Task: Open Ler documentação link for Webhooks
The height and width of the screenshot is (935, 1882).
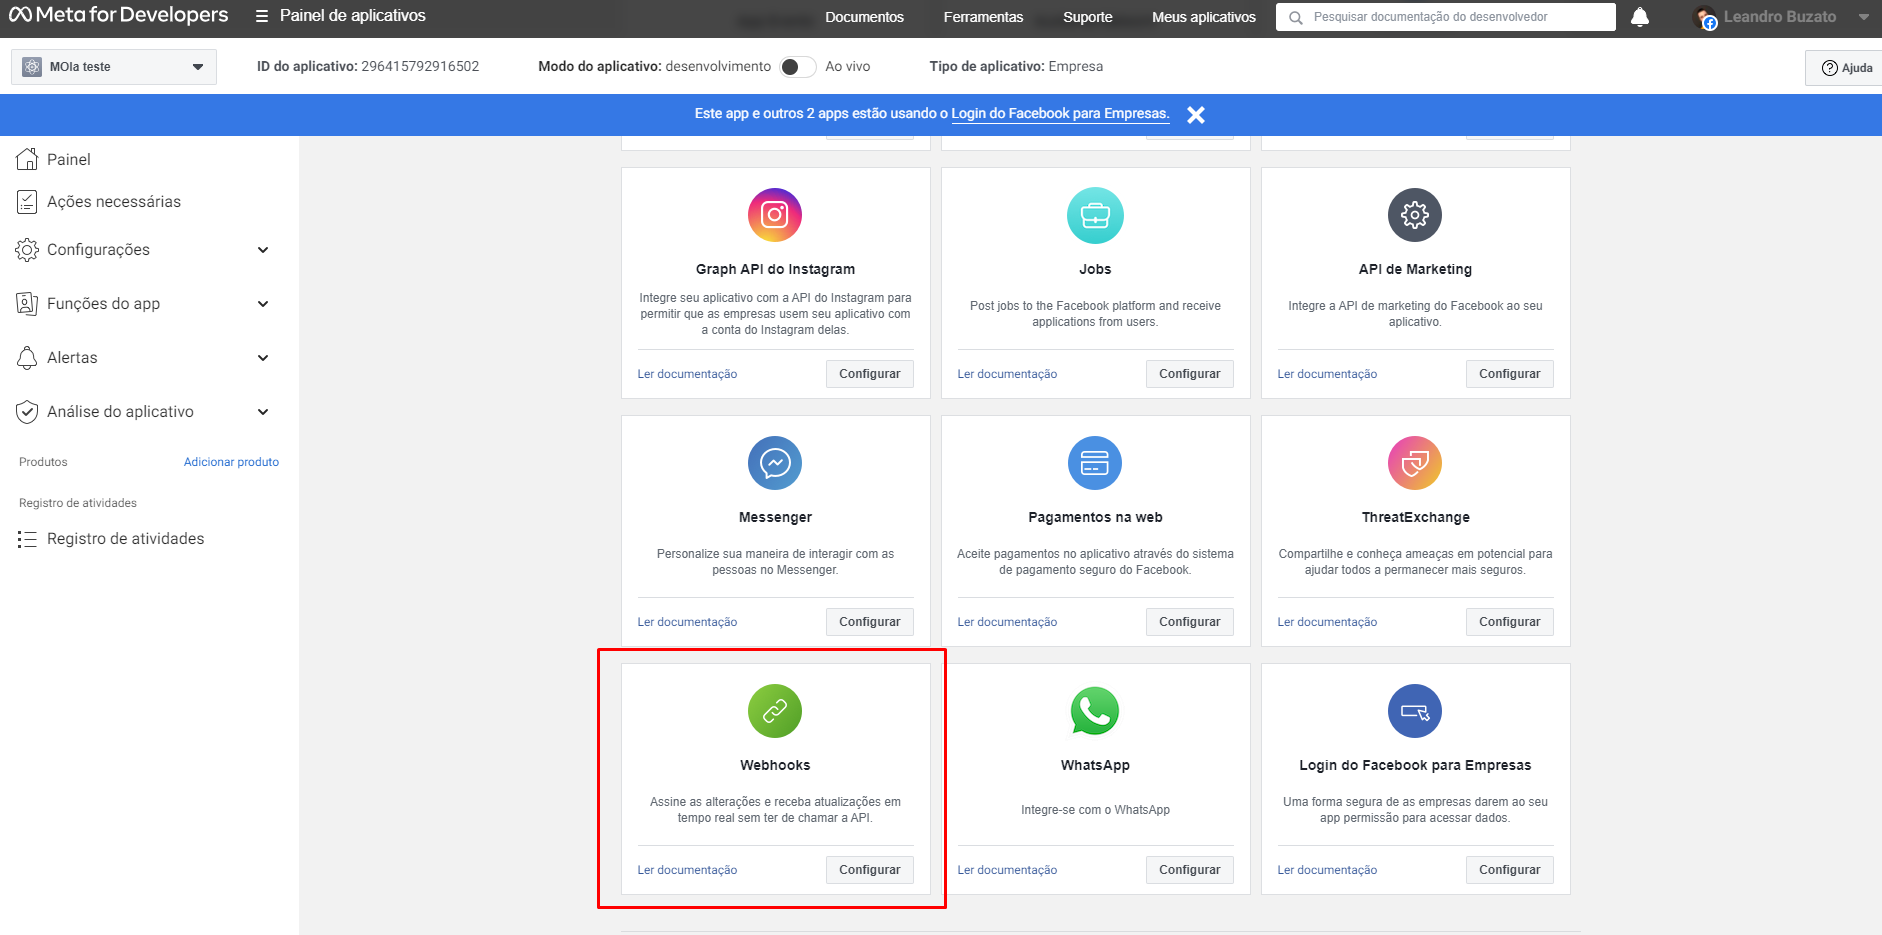Action: click(x=687, y=870)
